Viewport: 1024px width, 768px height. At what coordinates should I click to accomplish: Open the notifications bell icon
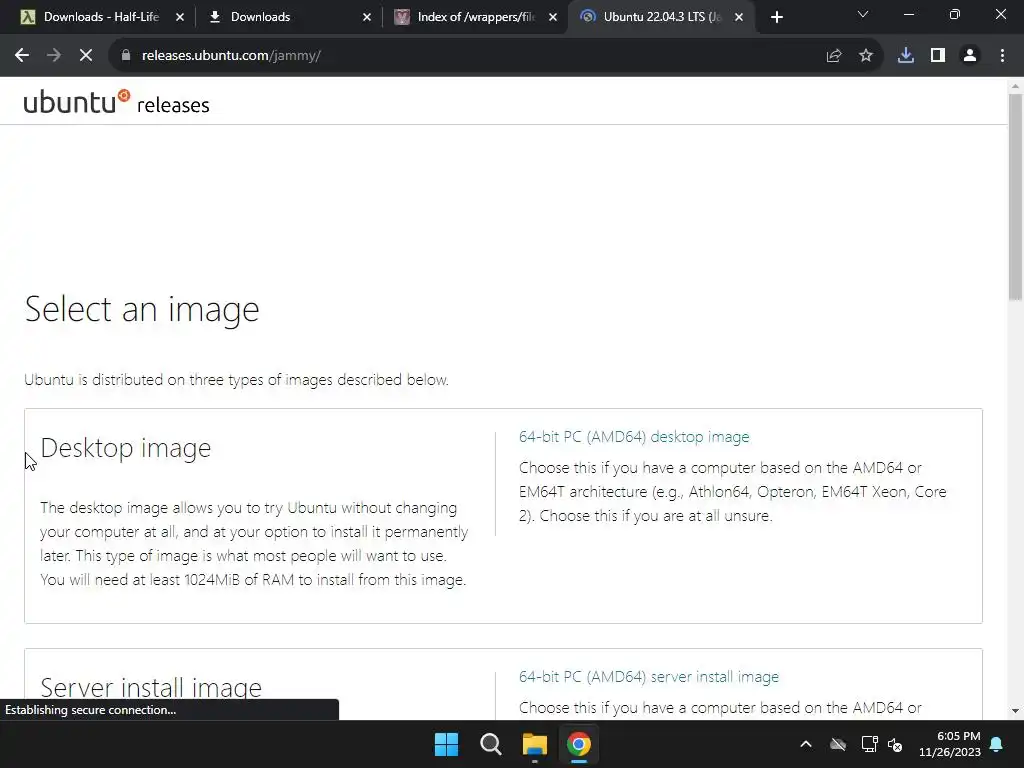[997, 744]
